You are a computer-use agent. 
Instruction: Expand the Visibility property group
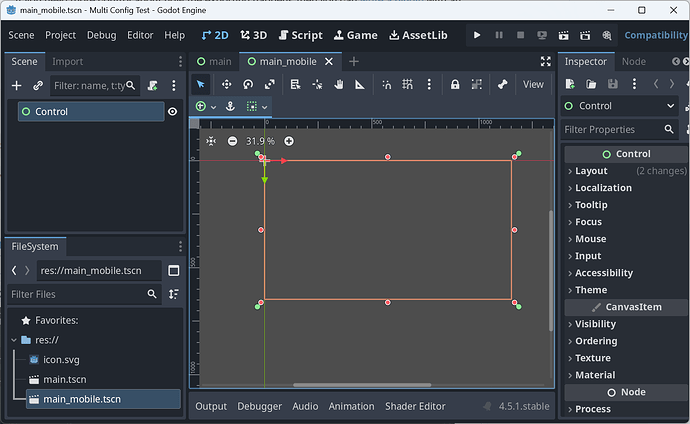pos(595,324)
